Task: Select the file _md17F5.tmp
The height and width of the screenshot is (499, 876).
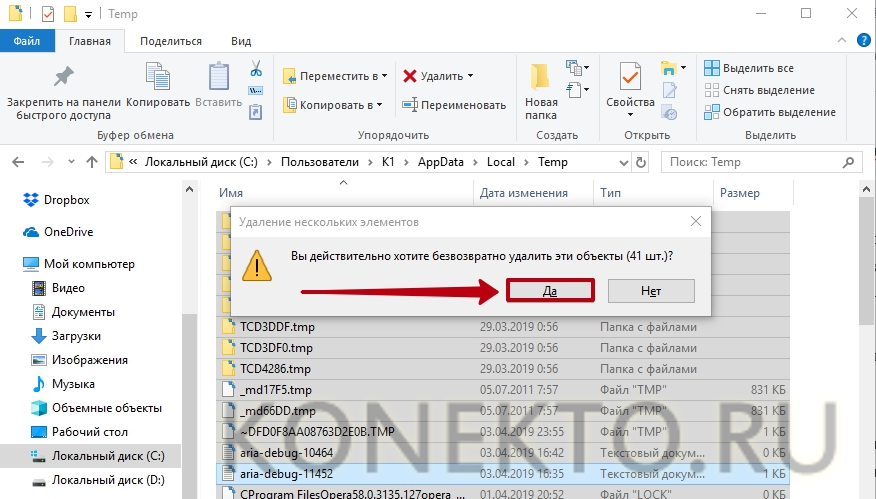Action: (276, 389)
